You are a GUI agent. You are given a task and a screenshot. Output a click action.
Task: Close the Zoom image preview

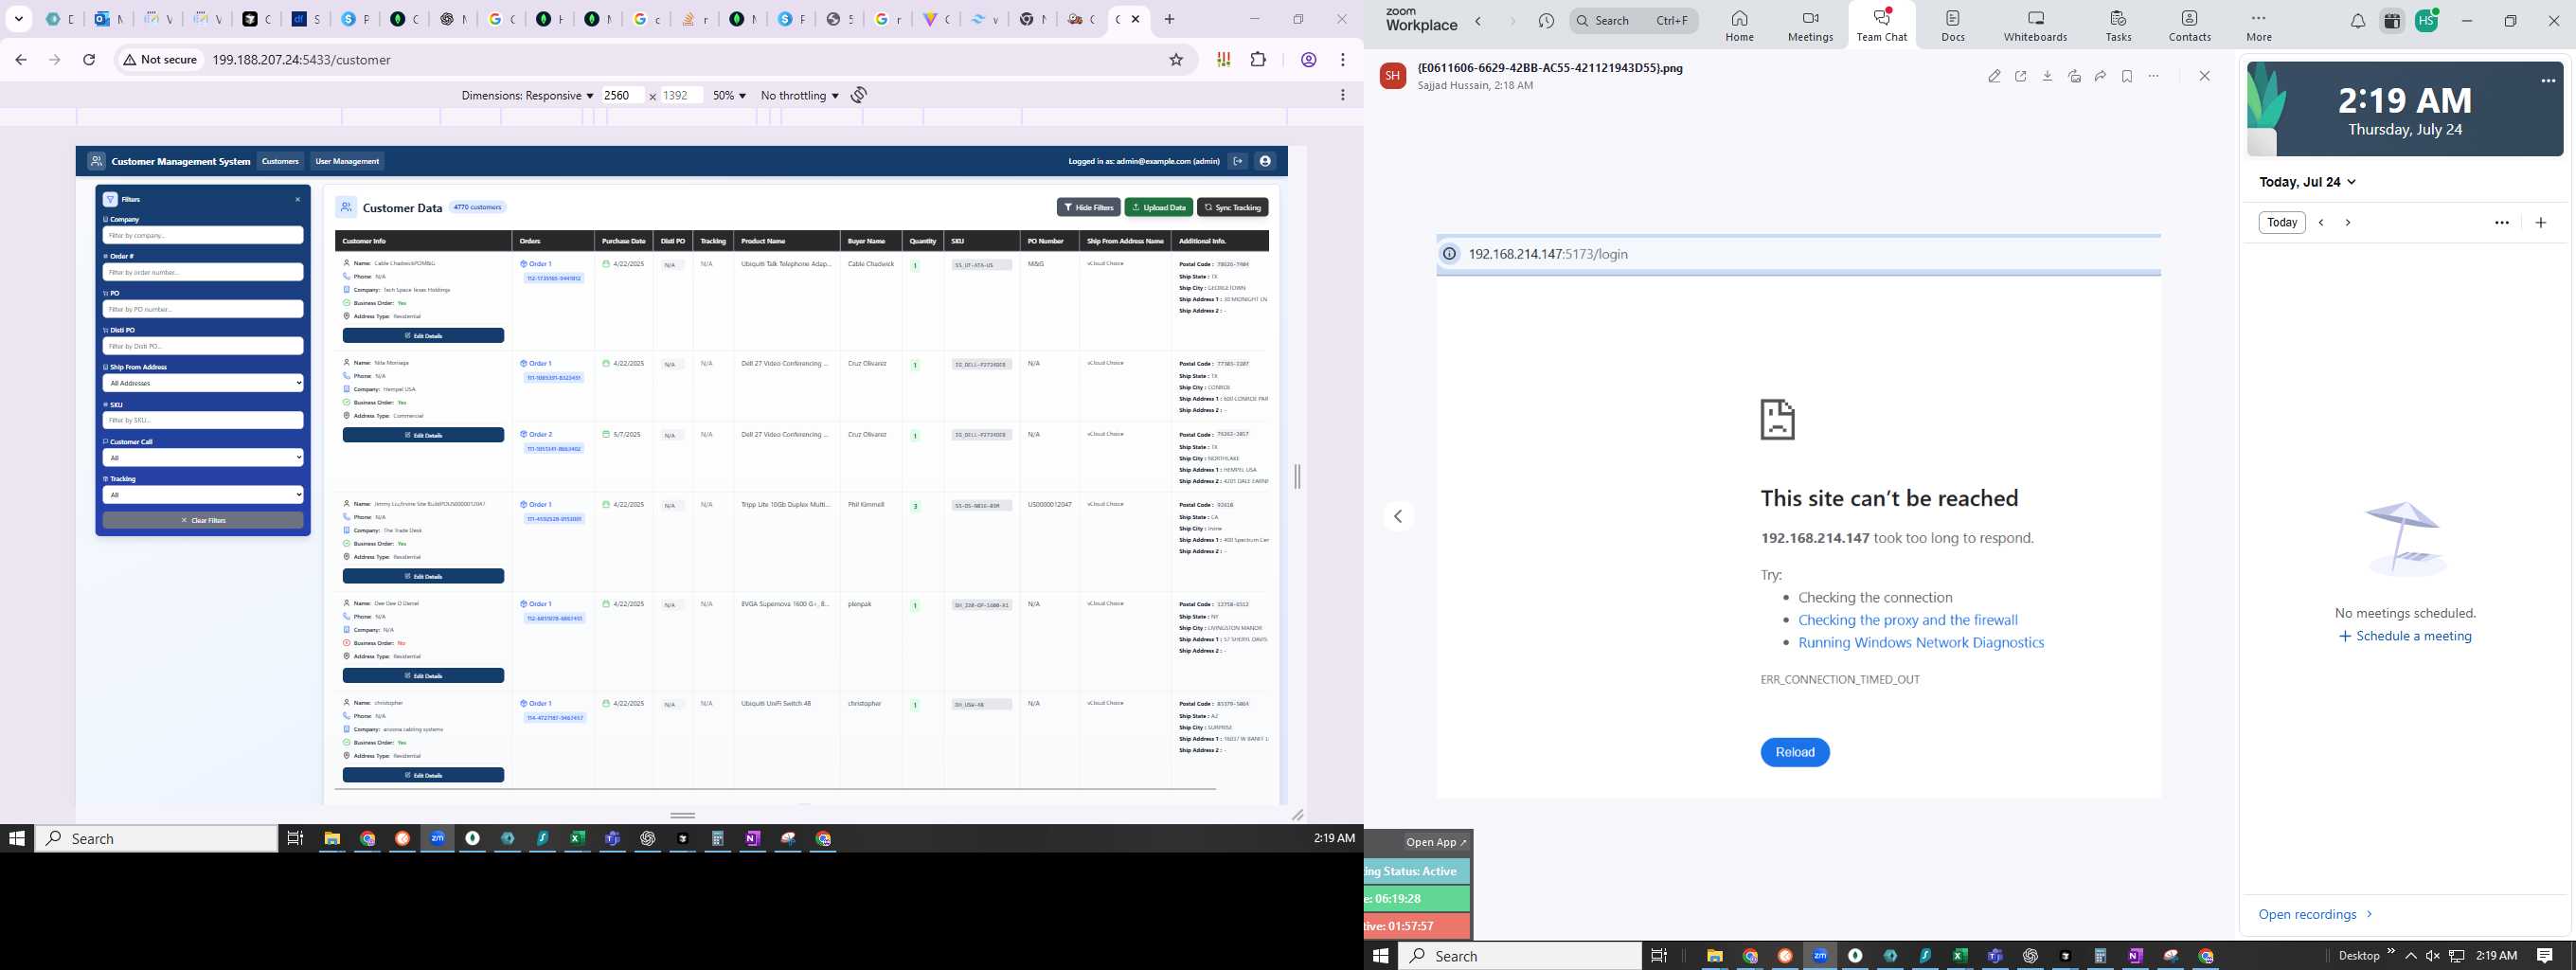(x=2204, y=76)
